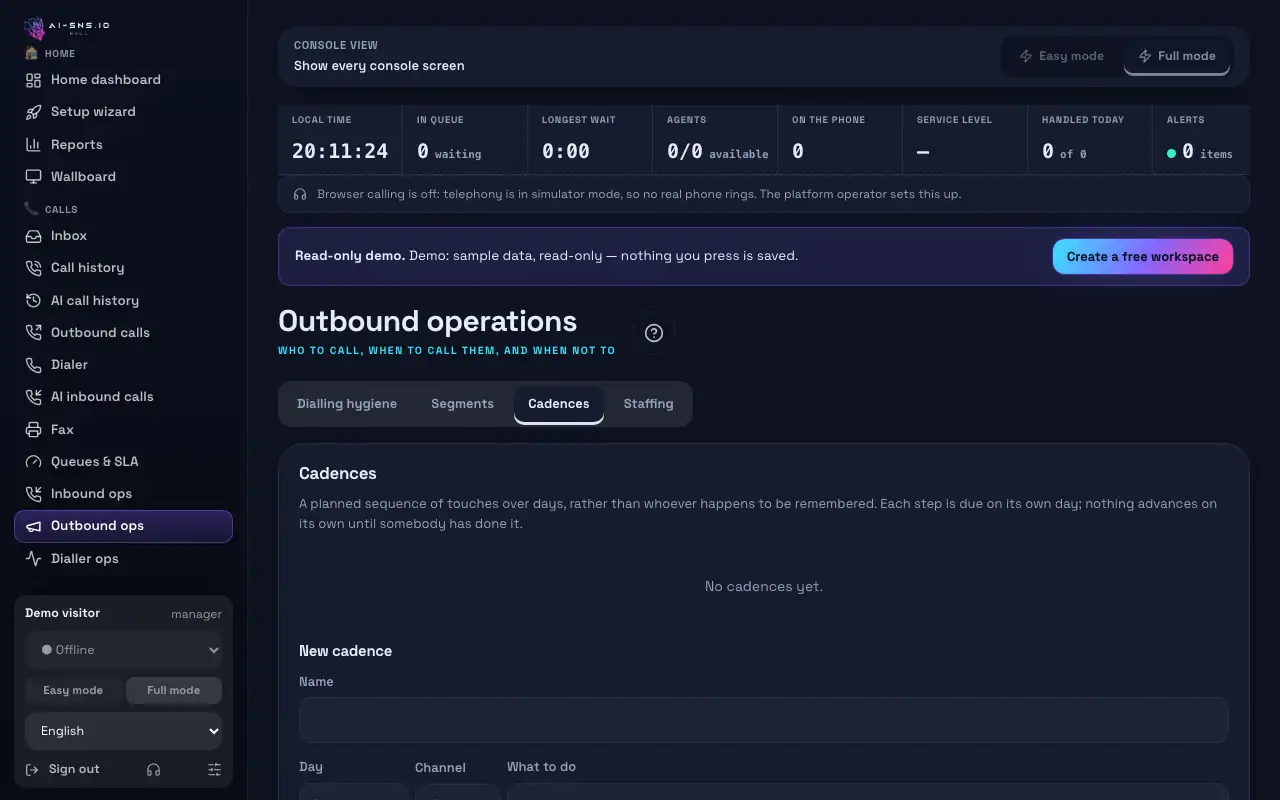Go to the Staffing tab
The image size is (1280, 800).
coord(648,404)
